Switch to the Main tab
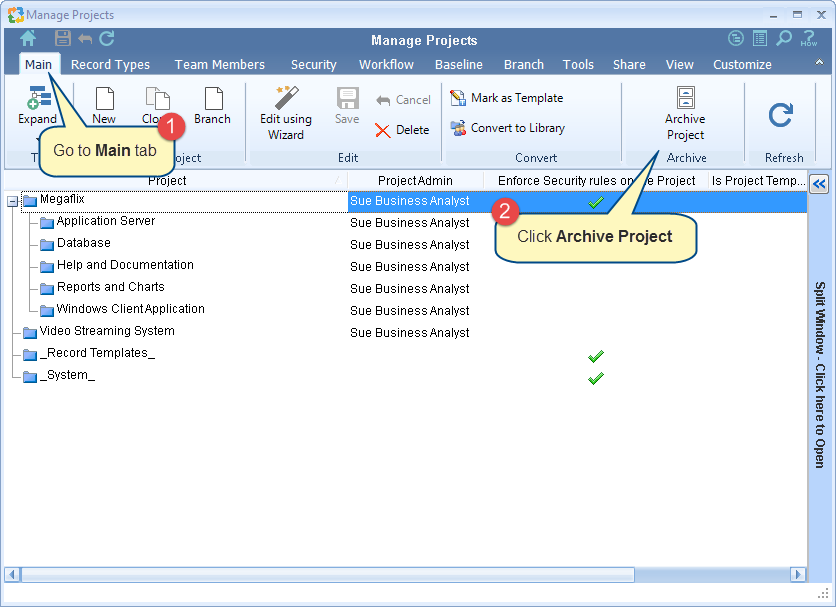The image size is (836, 607). tap(38, 65)
